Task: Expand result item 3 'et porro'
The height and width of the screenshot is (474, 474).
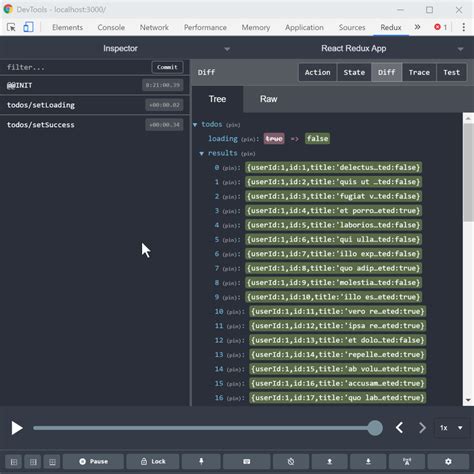Action: [x=333, y=211]
